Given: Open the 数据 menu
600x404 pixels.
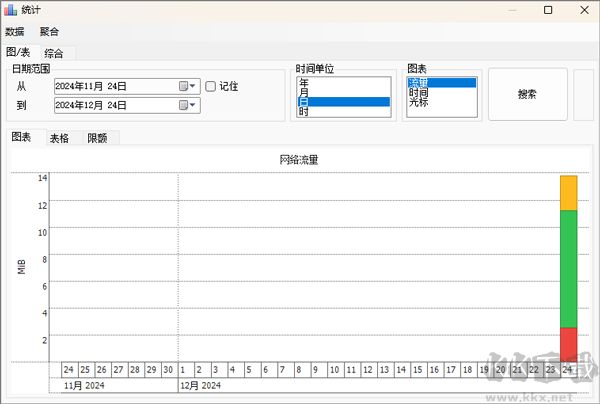Looking at the screenshot, I should point(15,31).
